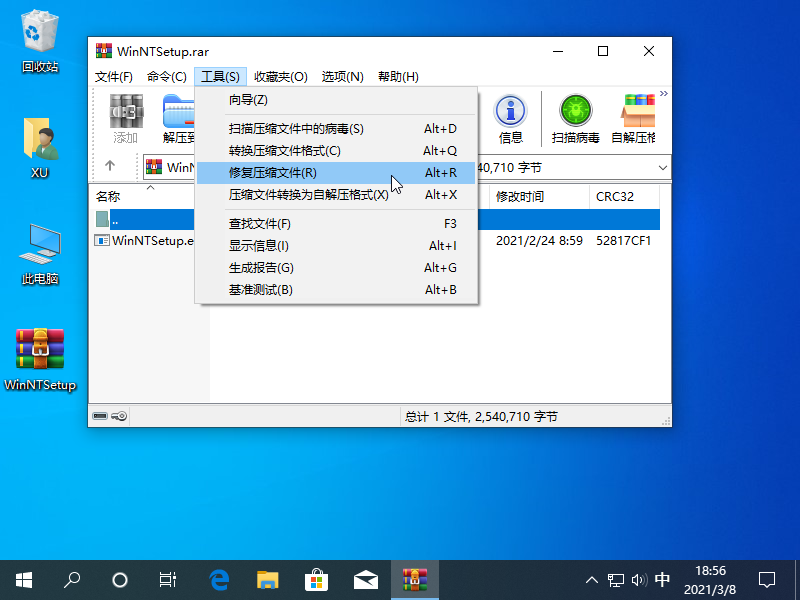Click the Info (信息) toolbar icon
This screenshot has height=600, width=800.
(x=511, y=119)
